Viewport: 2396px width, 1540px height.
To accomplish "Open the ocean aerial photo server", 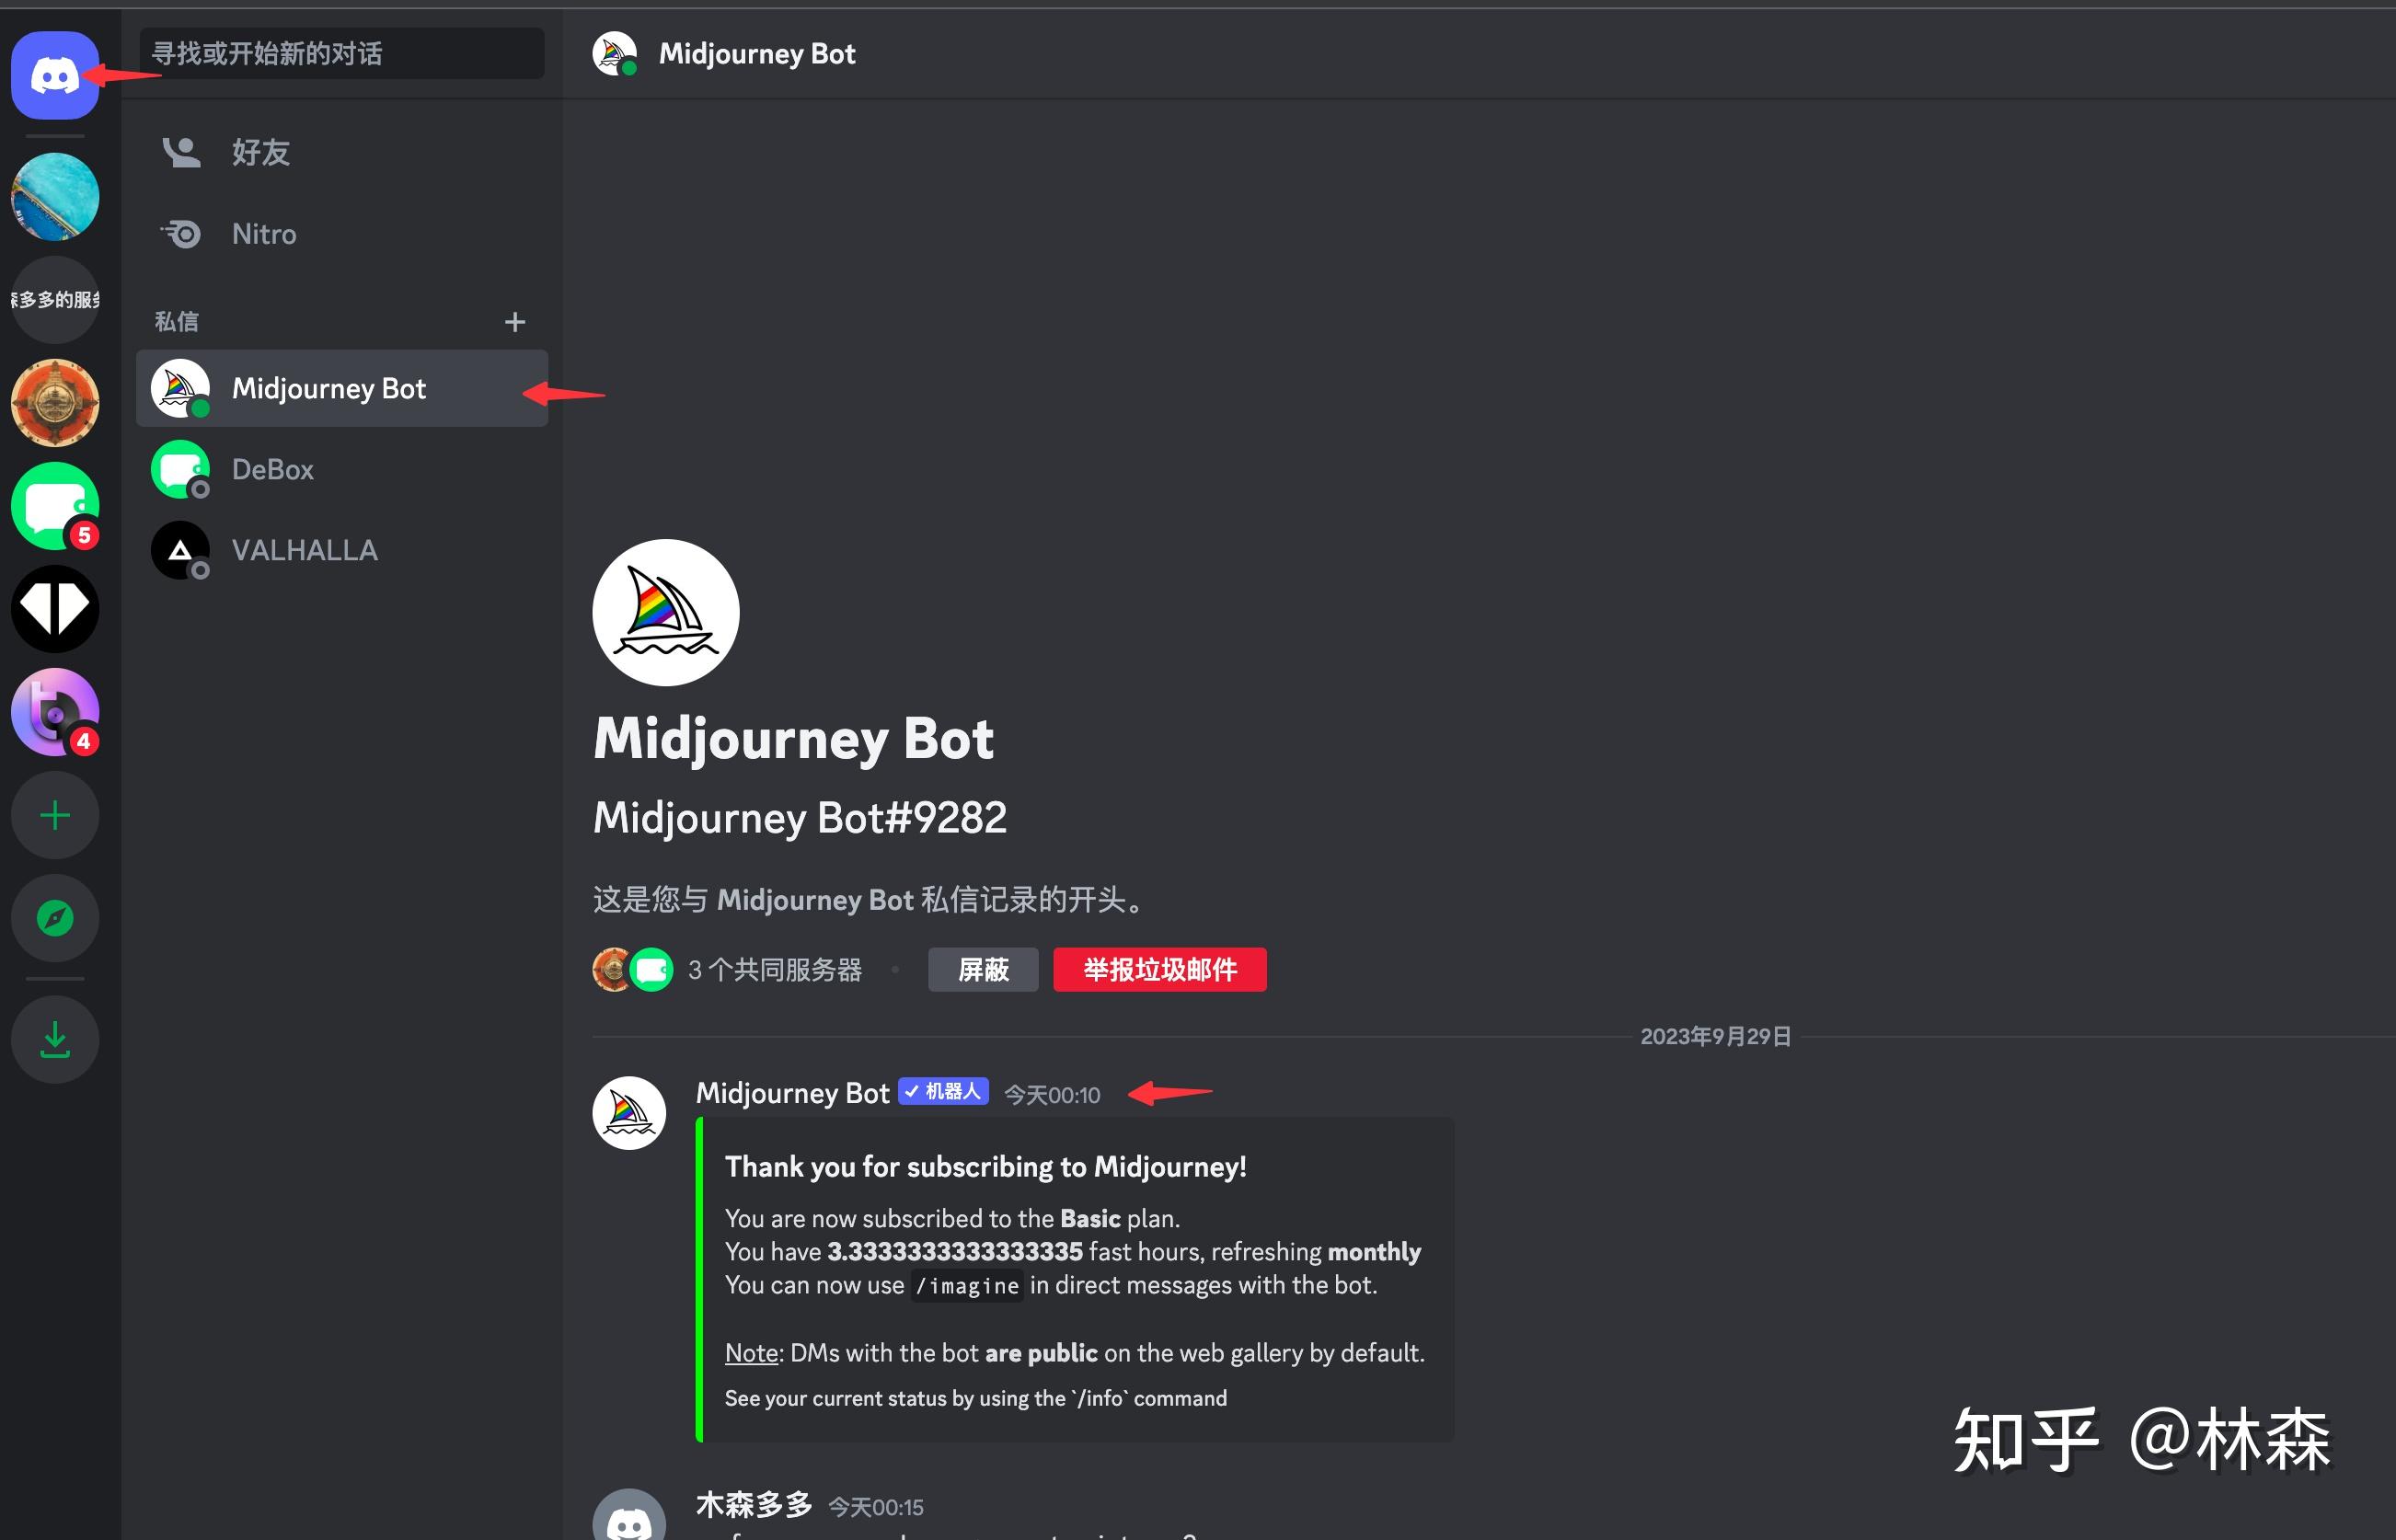I will (55, 197).
